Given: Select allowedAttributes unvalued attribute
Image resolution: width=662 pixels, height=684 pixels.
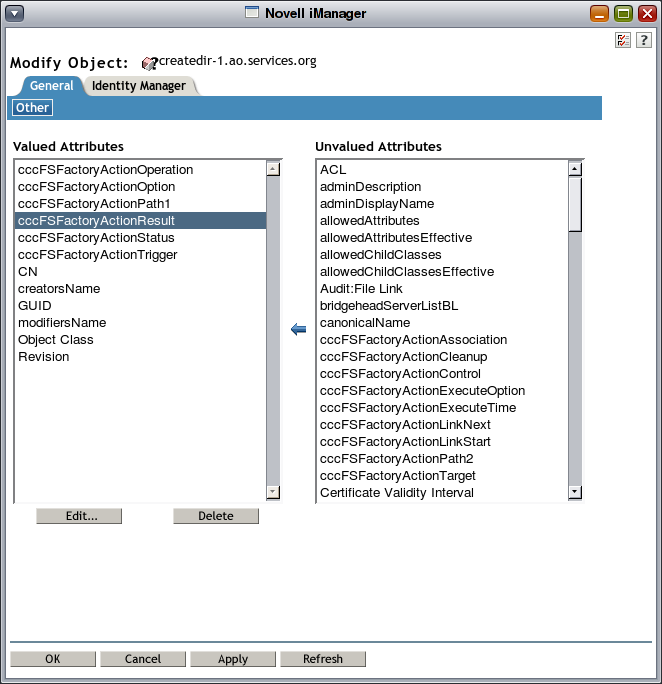Looking at the screenshot, I should click(443, 221).
